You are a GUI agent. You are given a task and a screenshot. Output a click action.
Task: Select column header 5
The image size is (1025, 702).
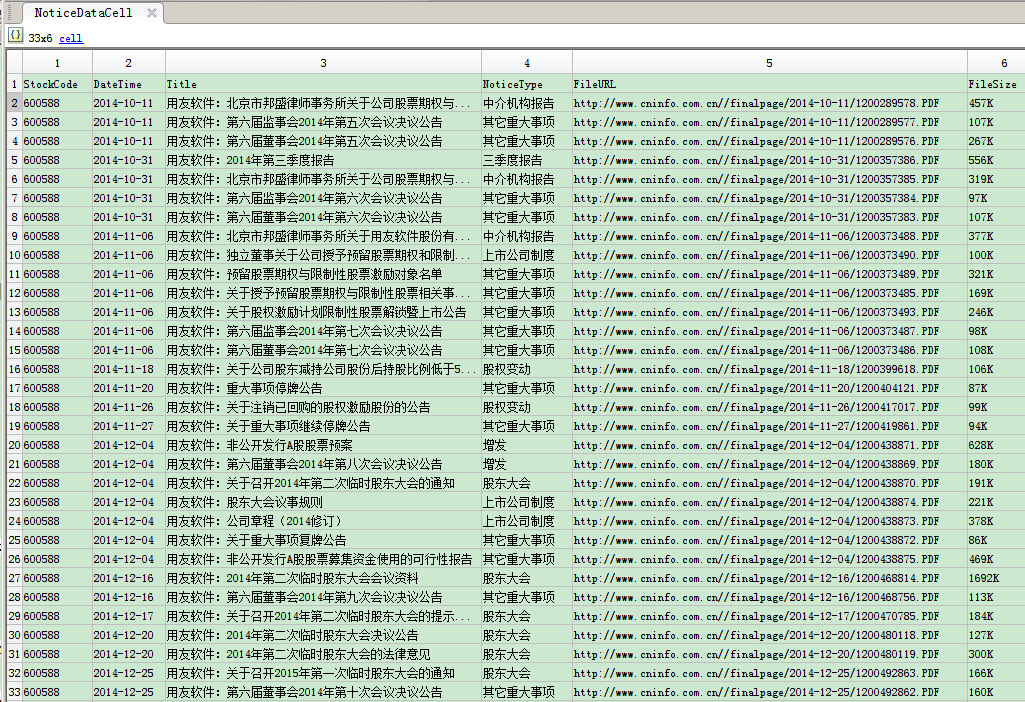click(x=769, y=63)
